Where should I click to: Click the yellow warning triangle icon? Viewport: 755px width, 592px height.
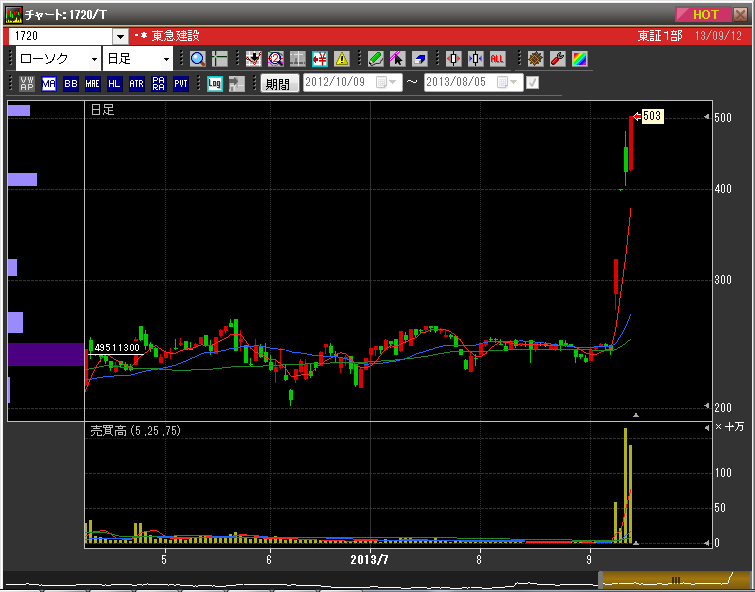click(x=342, y=59)
